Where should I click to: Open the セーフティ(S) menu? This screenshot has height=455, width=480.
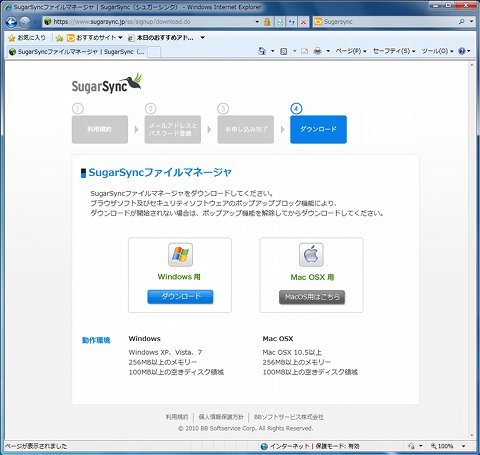[x=394, y=51]
